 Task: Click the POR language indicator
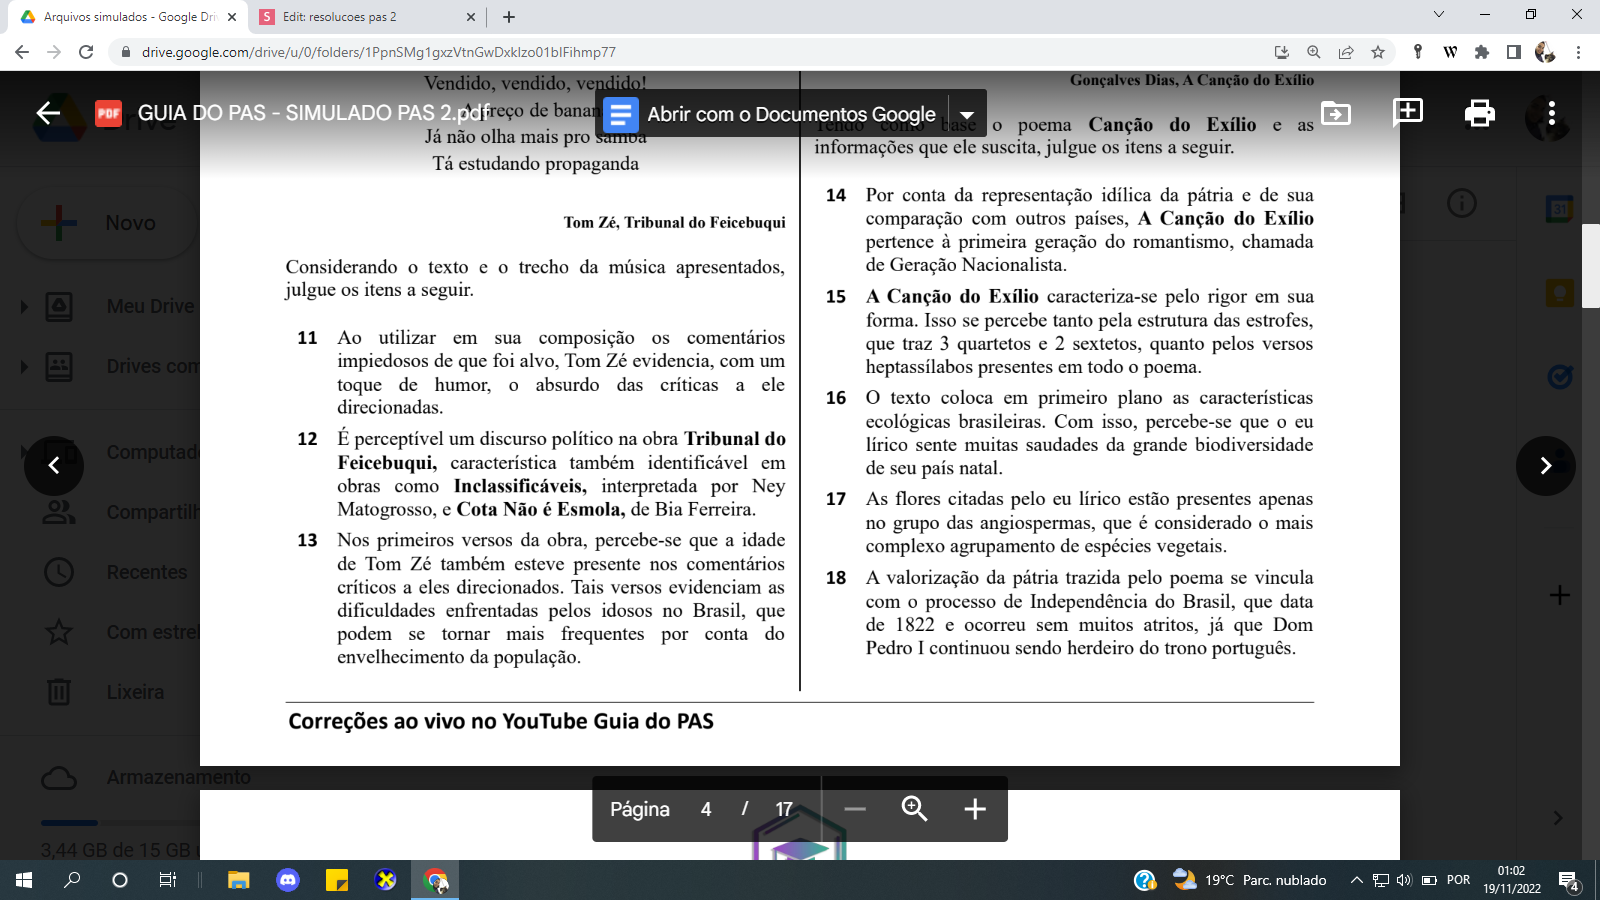point(1458,880)
